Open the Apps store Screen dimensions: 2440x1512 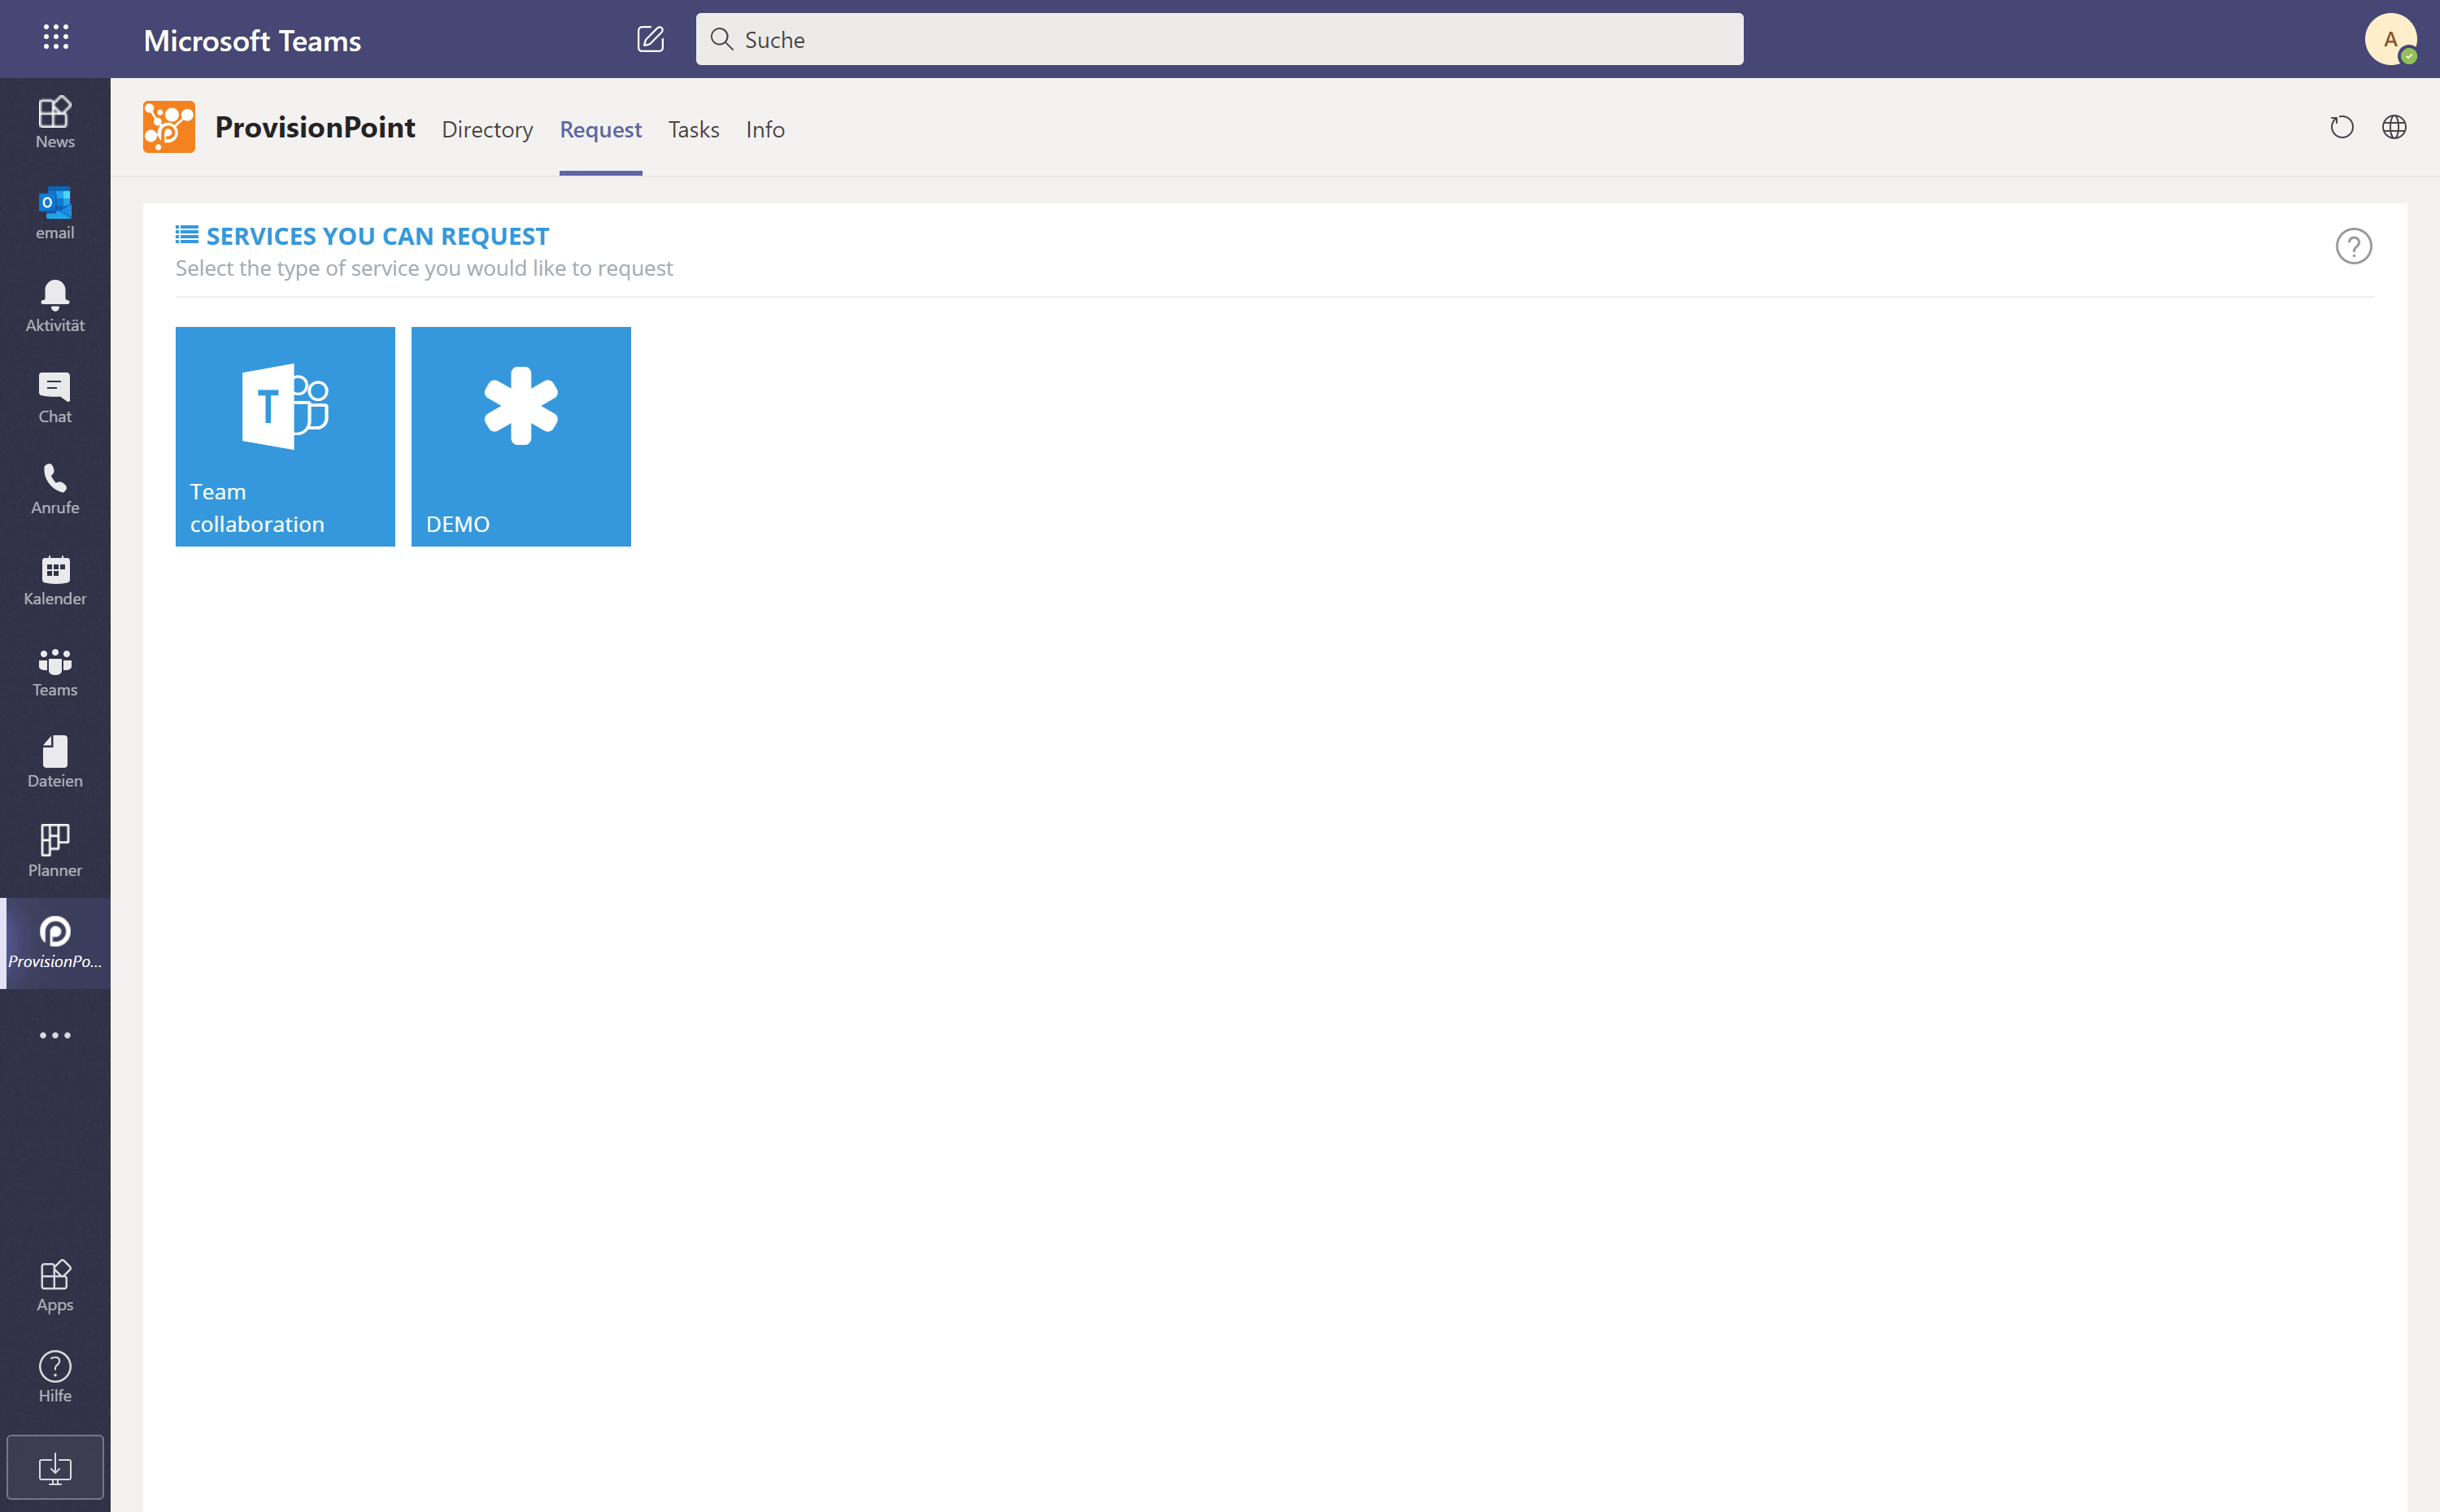click(x=55, y=1286)
